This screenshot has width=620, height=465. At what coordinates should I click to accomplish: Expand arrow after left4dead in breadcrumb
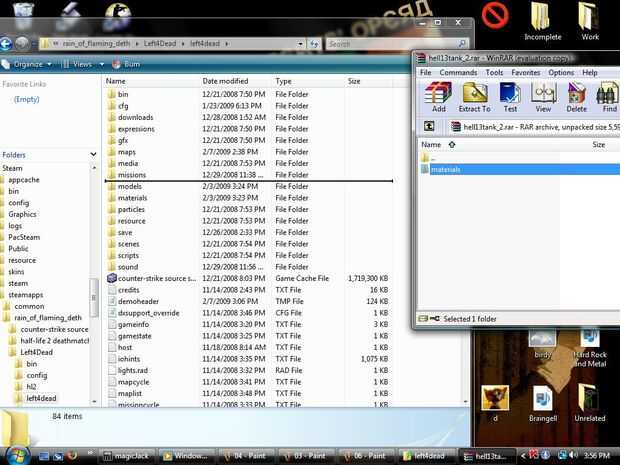point(227,43)
